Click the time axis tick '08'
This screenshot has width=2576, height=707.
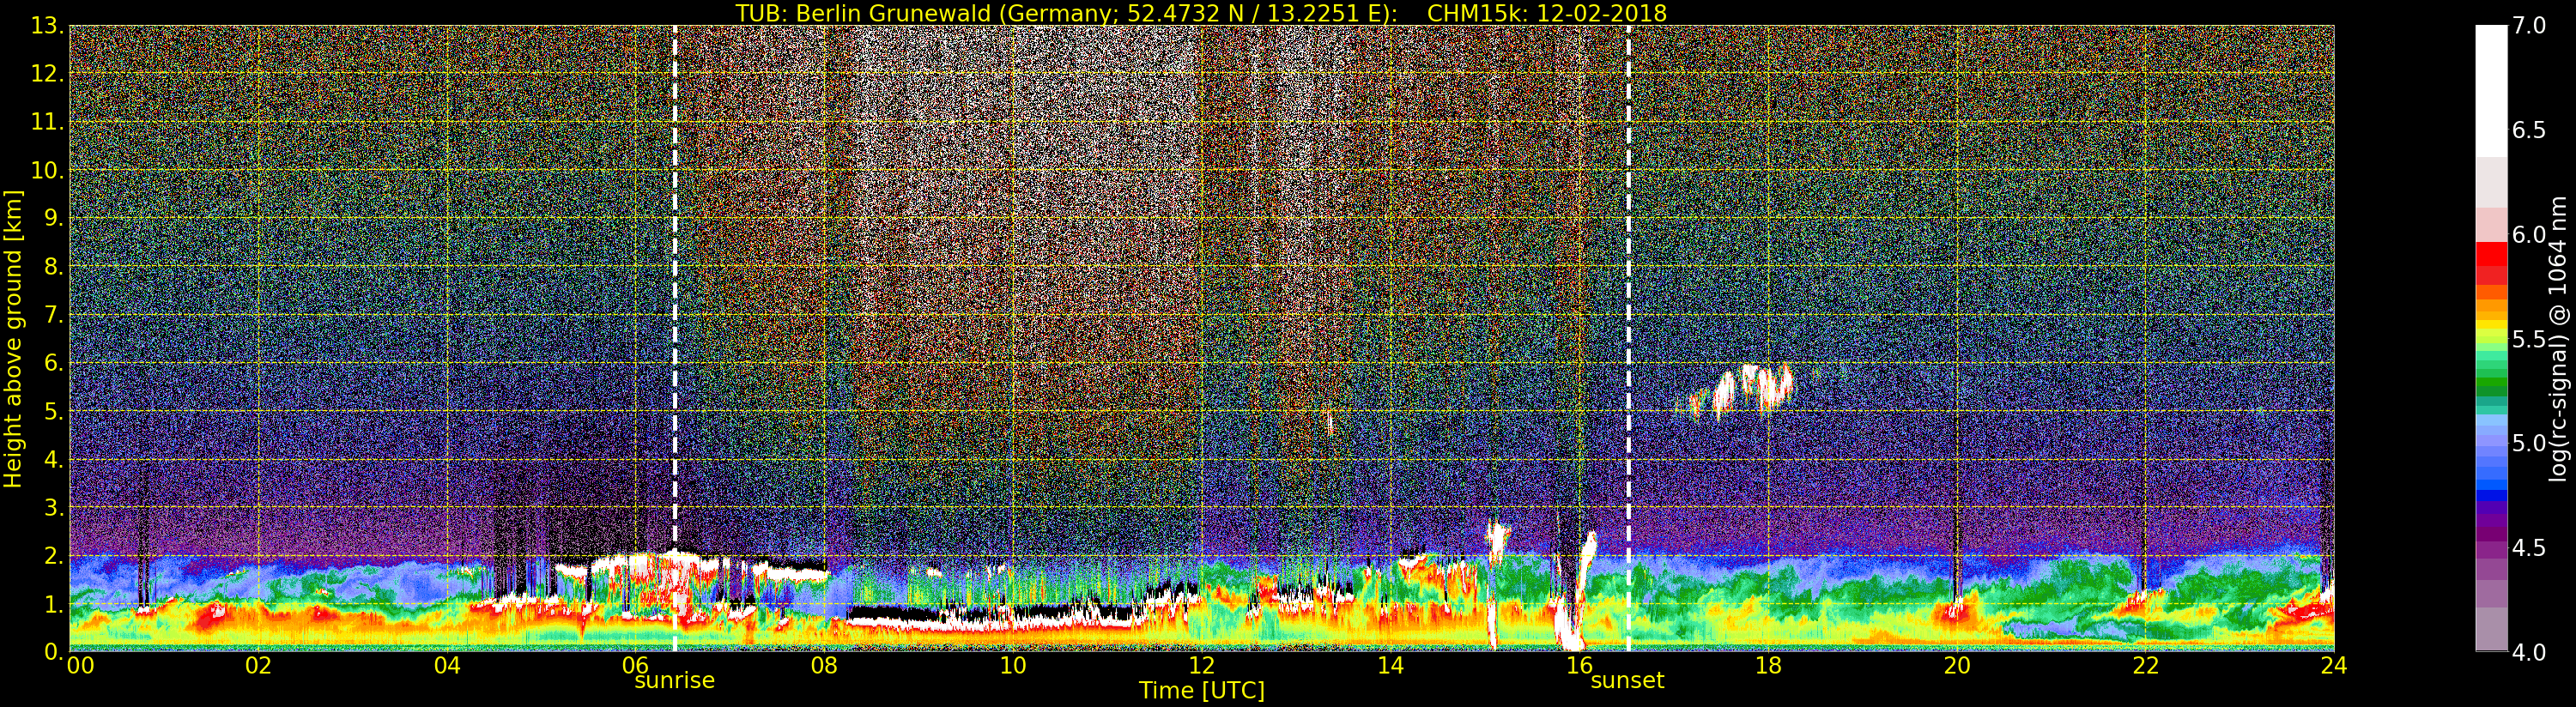[x=824, y=665]
